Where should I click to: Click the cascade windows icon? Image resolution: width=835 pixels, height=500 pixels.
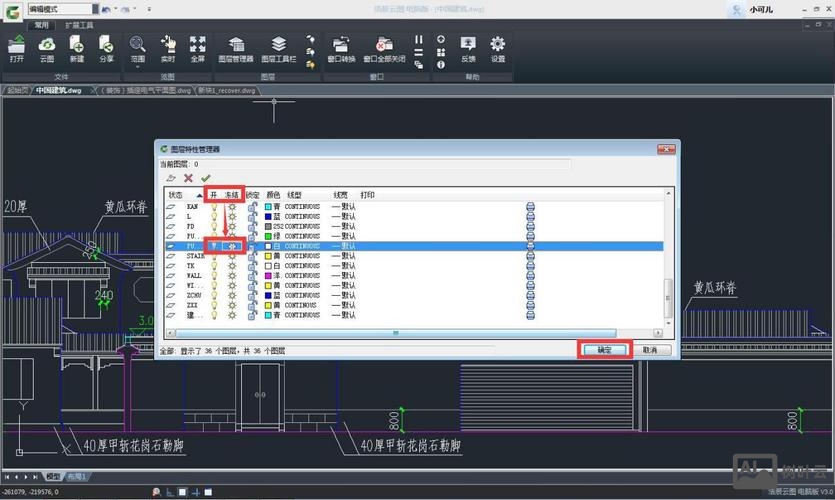(x=419, y=65)
